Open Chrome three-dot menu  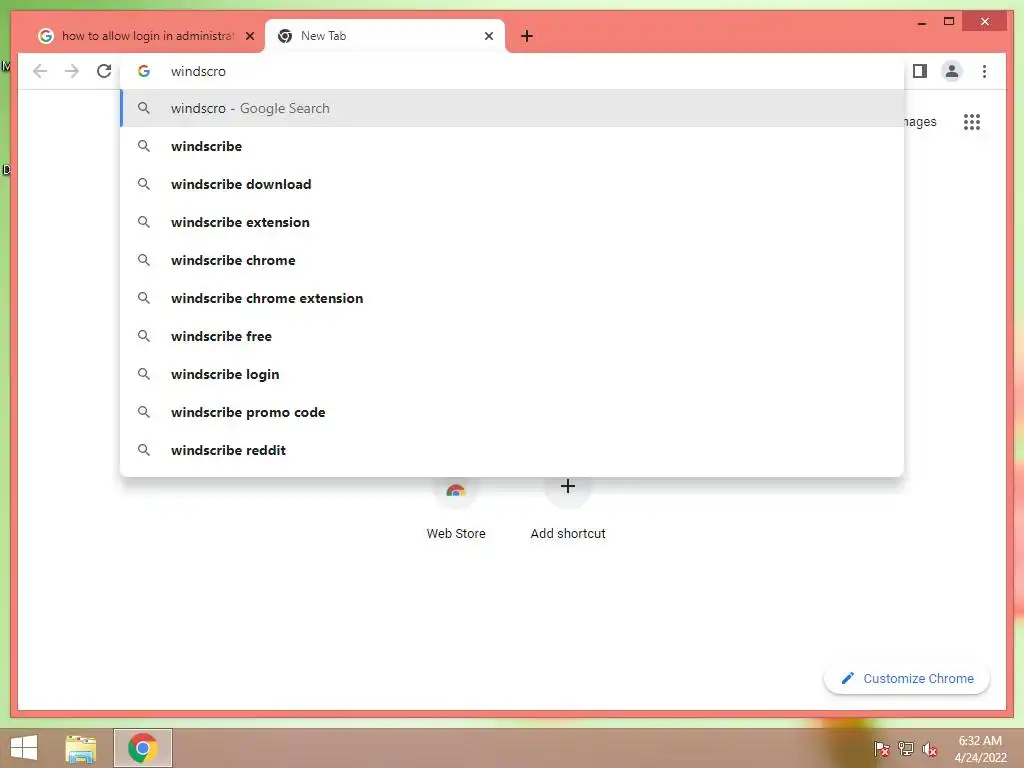click(x=984, y=71)
